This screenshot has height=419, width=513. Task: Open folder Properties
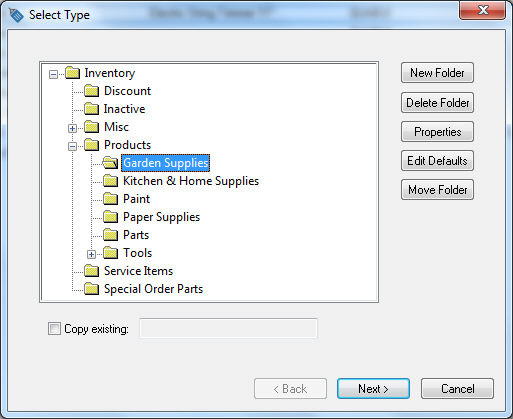(437, 132)
